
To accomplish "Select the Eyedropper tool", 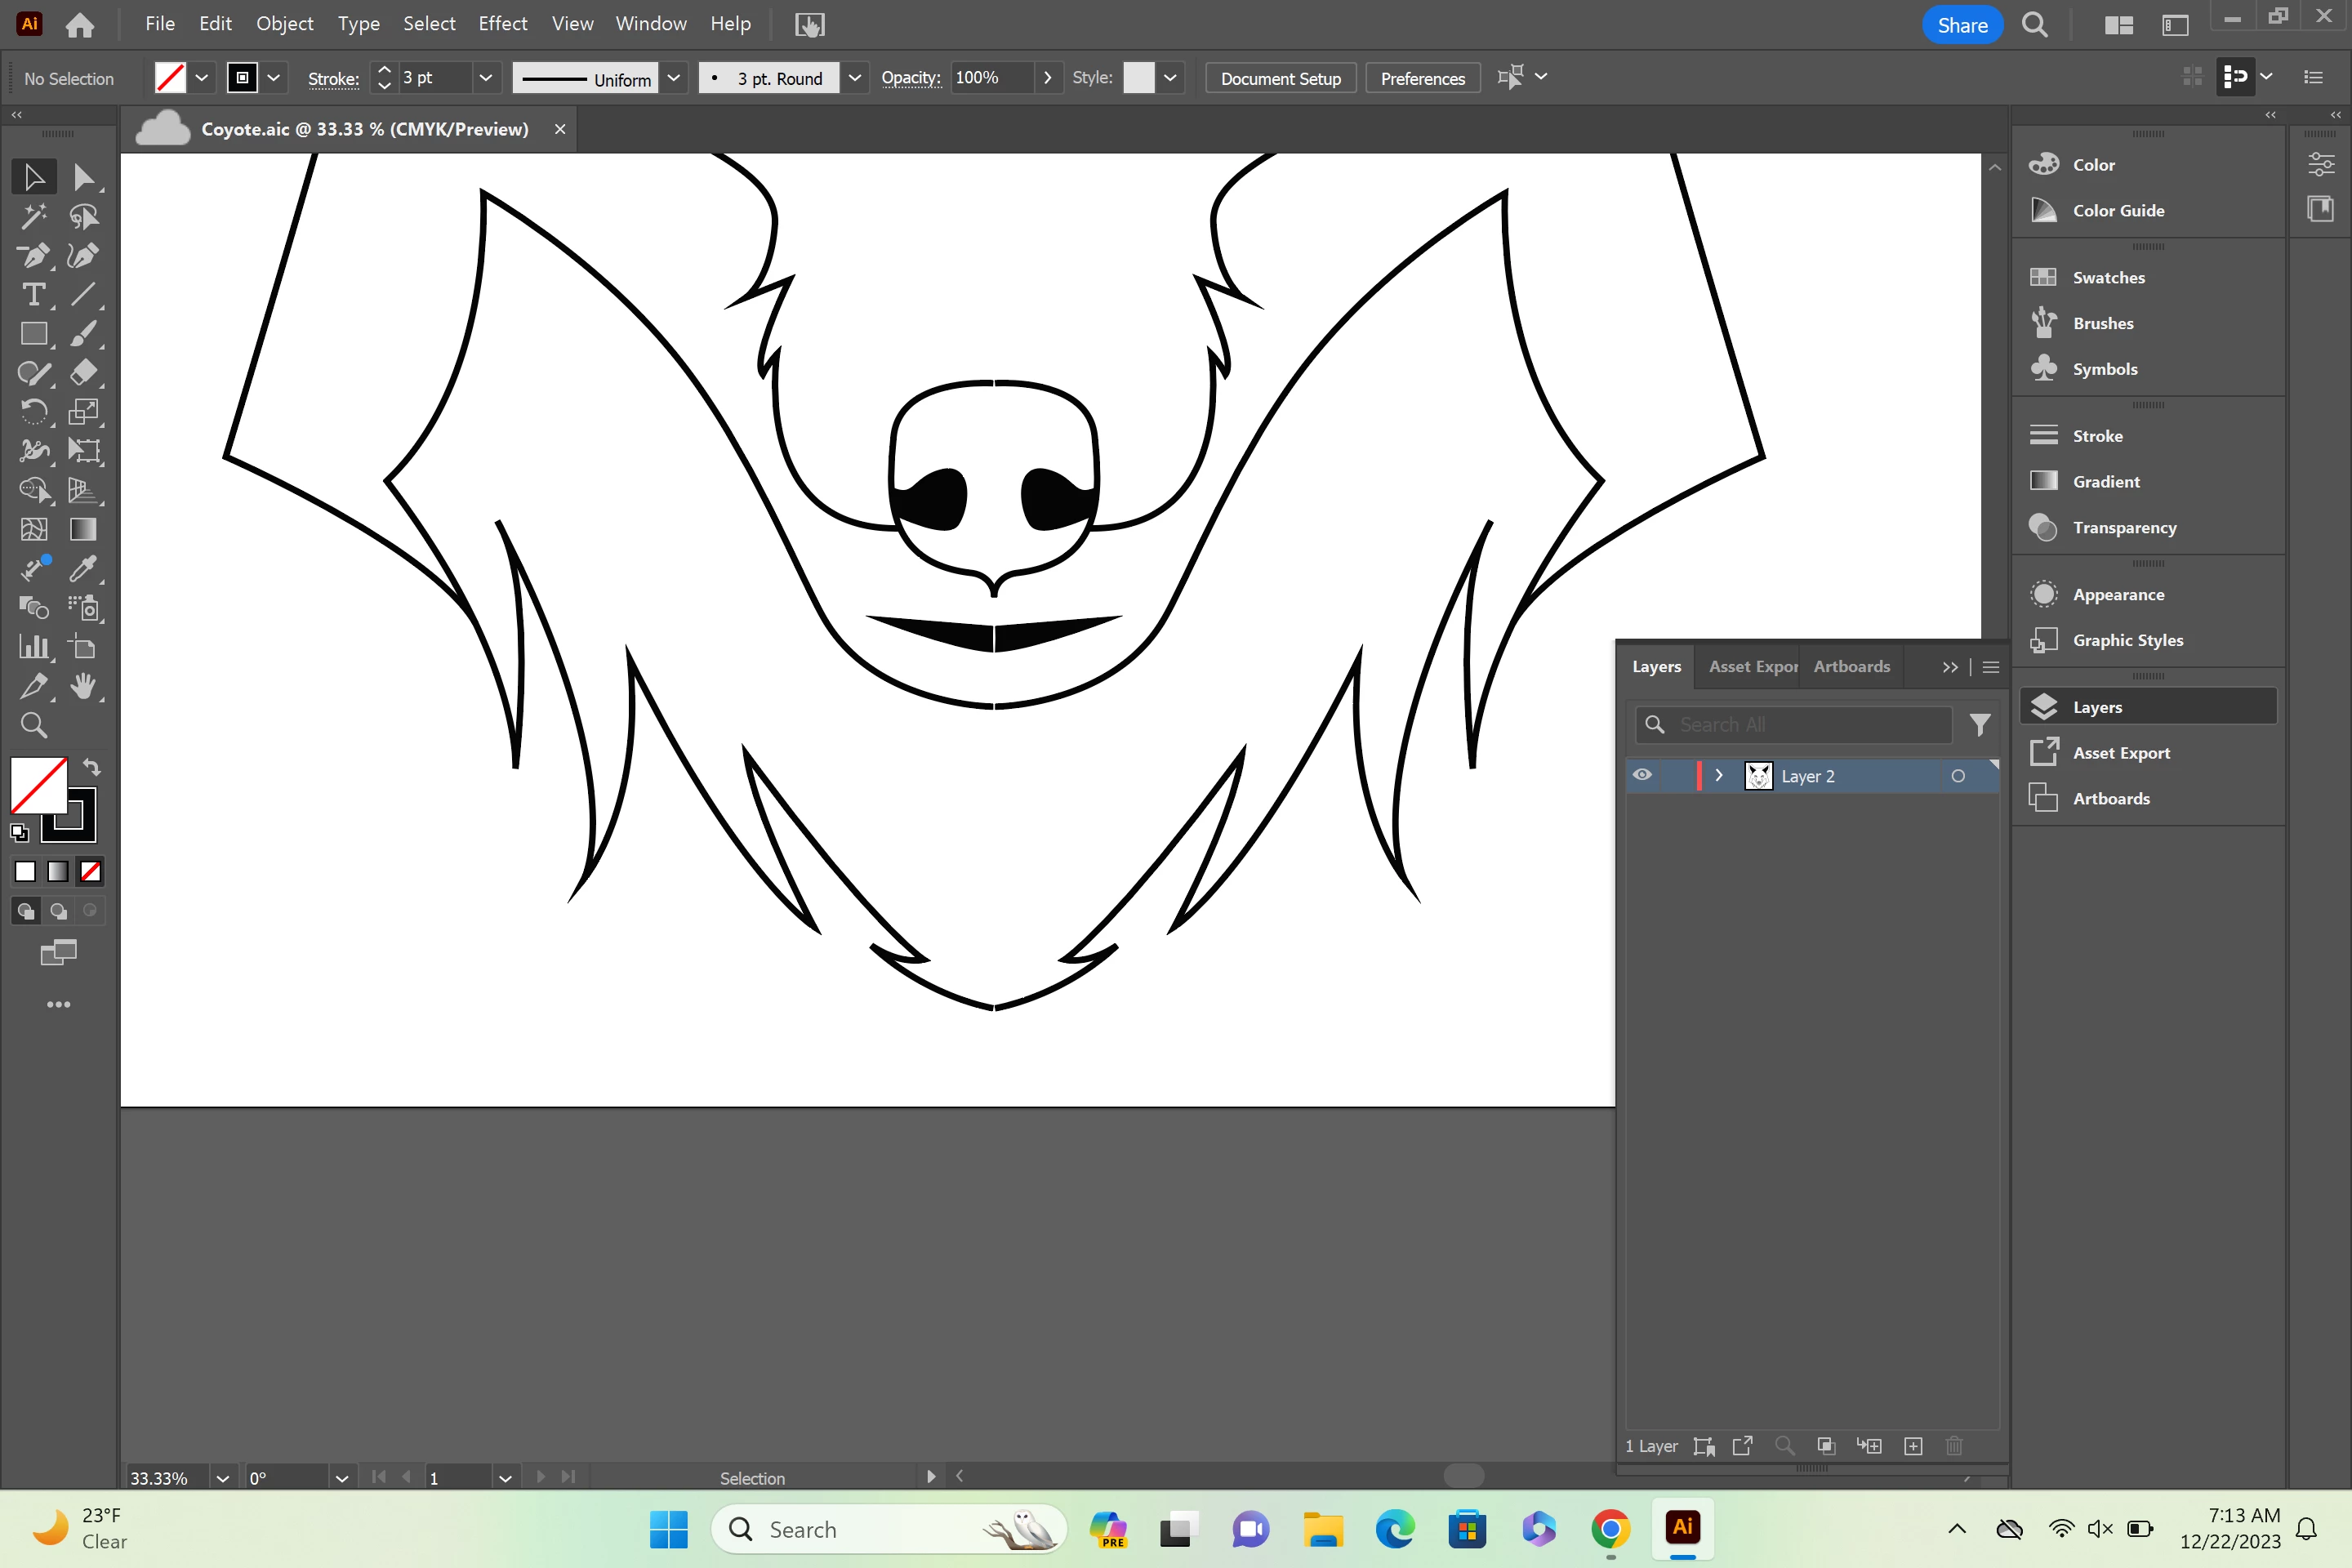I will pyautogui.click(x=83, y=569).
